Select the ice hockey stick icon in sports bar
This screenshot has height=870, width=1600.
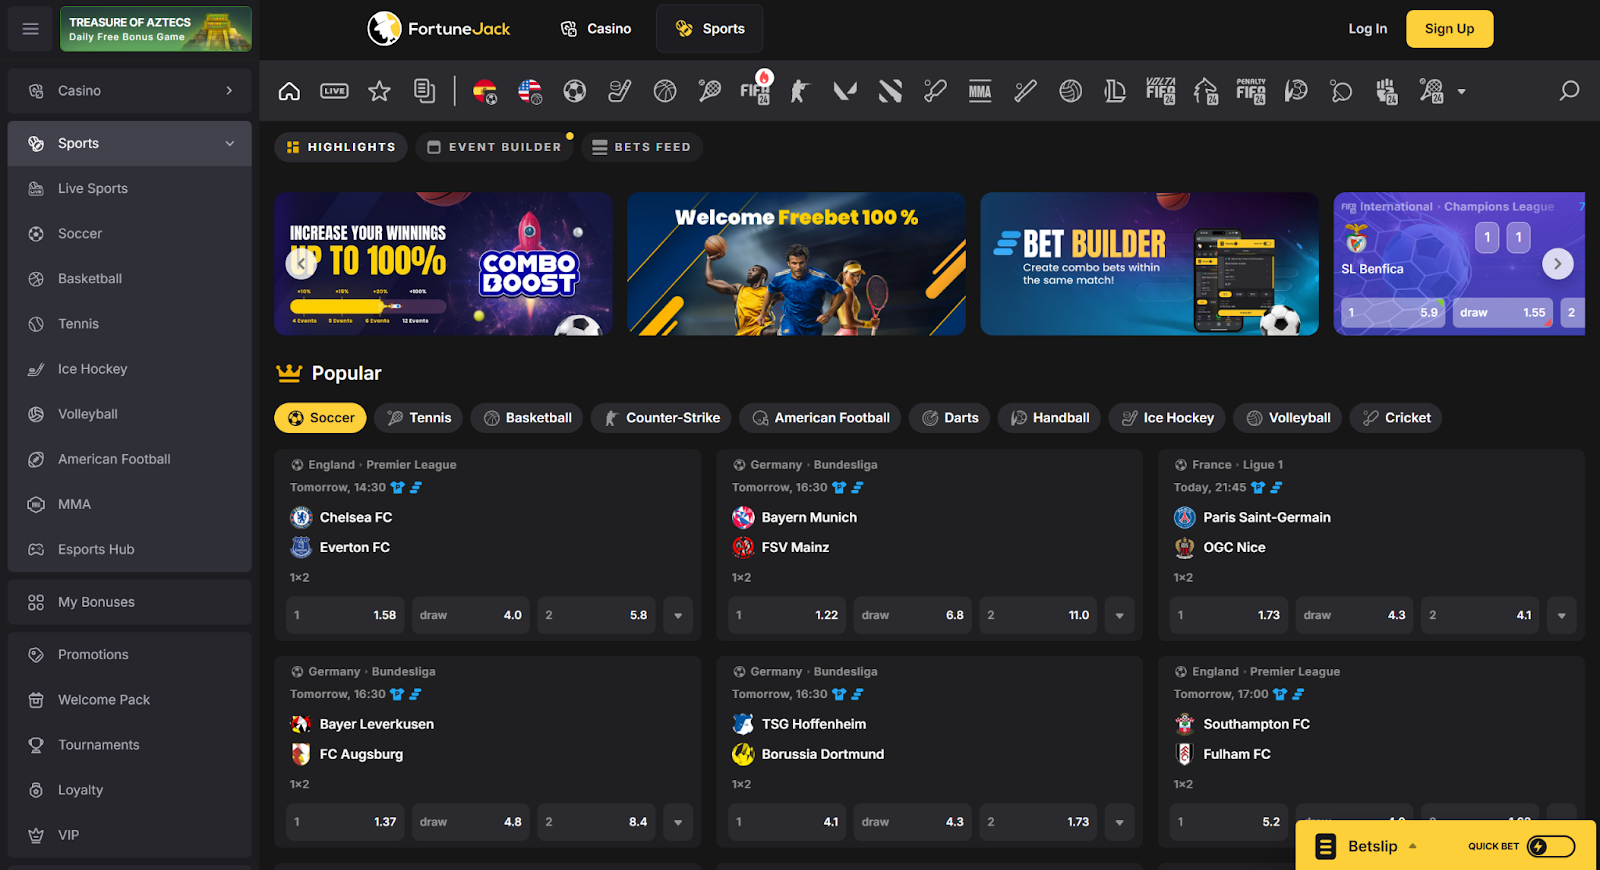click(620, 91)
